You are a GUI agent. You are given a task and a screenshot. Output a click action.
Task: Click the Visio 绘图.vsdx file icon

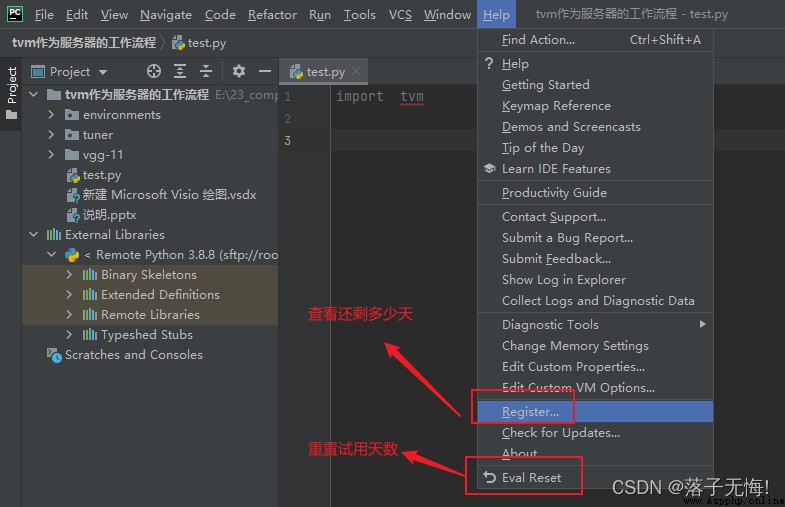pos(73,195)
